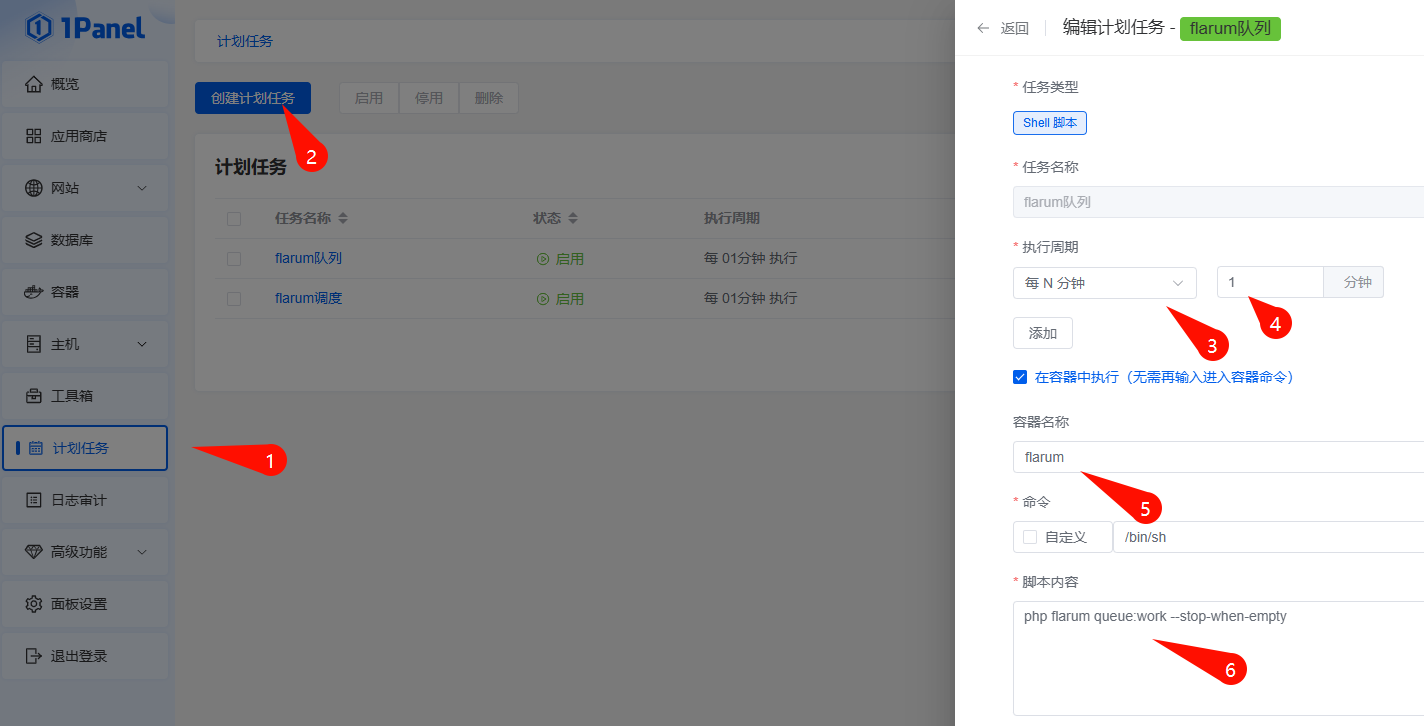
Task: Open the flarum调度 task link
Action: point(308,298)
